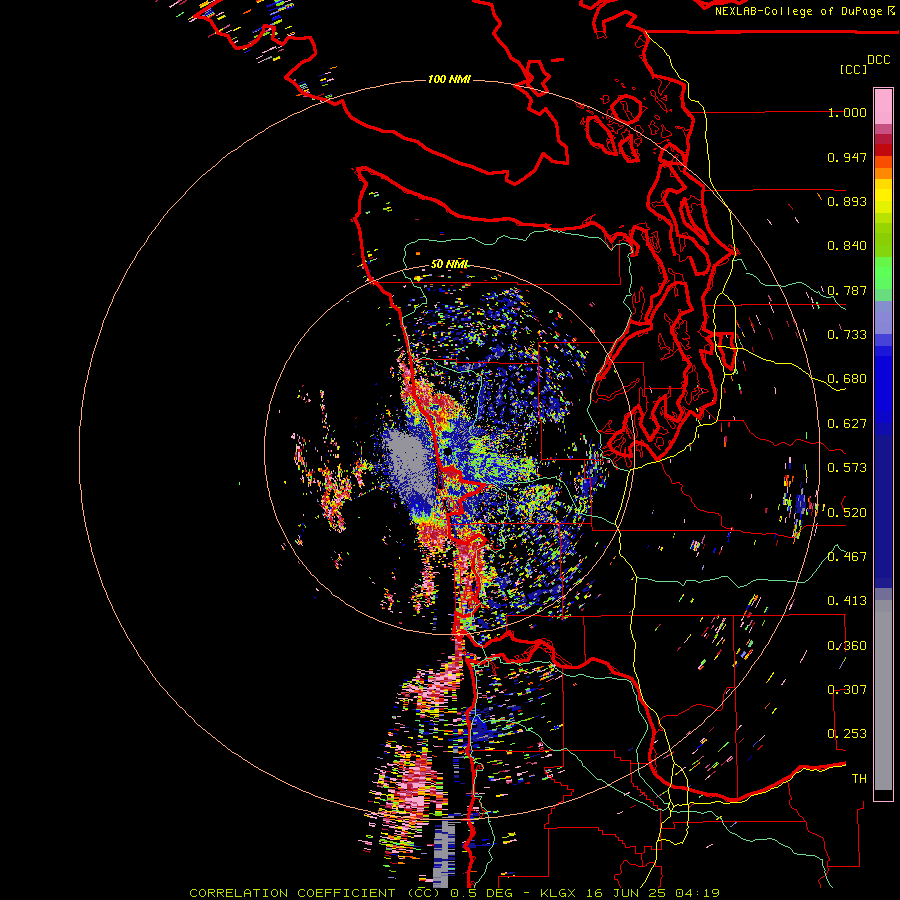Select the 50 NMI range ring label
900x900 pixels.
click(449, 264)
